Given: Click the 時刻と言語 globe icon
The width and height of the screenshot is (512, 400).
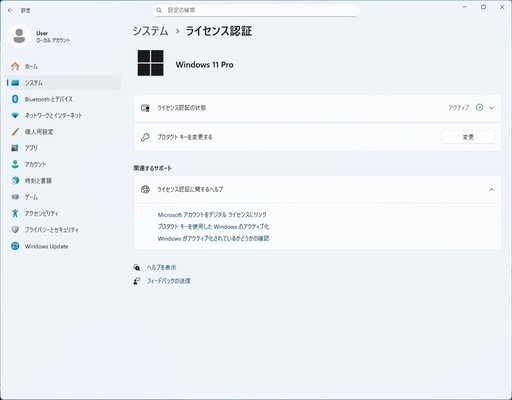Looking at the screenshot, I should pyautogui.click(x=15, y=180).
